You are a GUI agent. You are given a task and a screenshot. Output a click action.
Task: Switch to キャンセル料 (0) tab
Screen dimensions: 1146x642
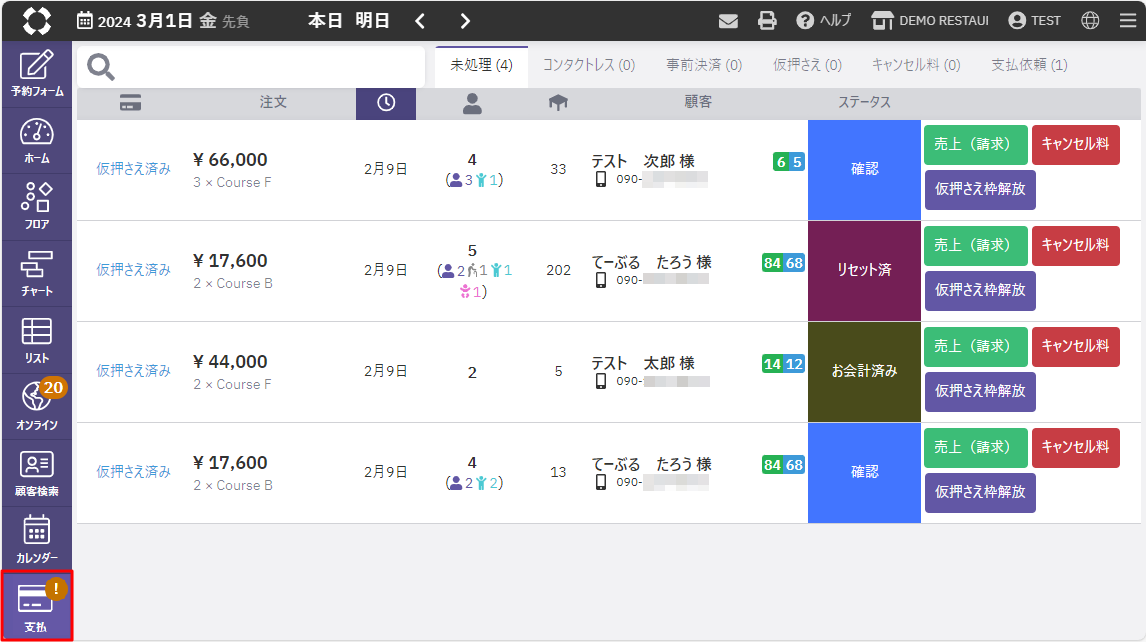click(916, 65)
